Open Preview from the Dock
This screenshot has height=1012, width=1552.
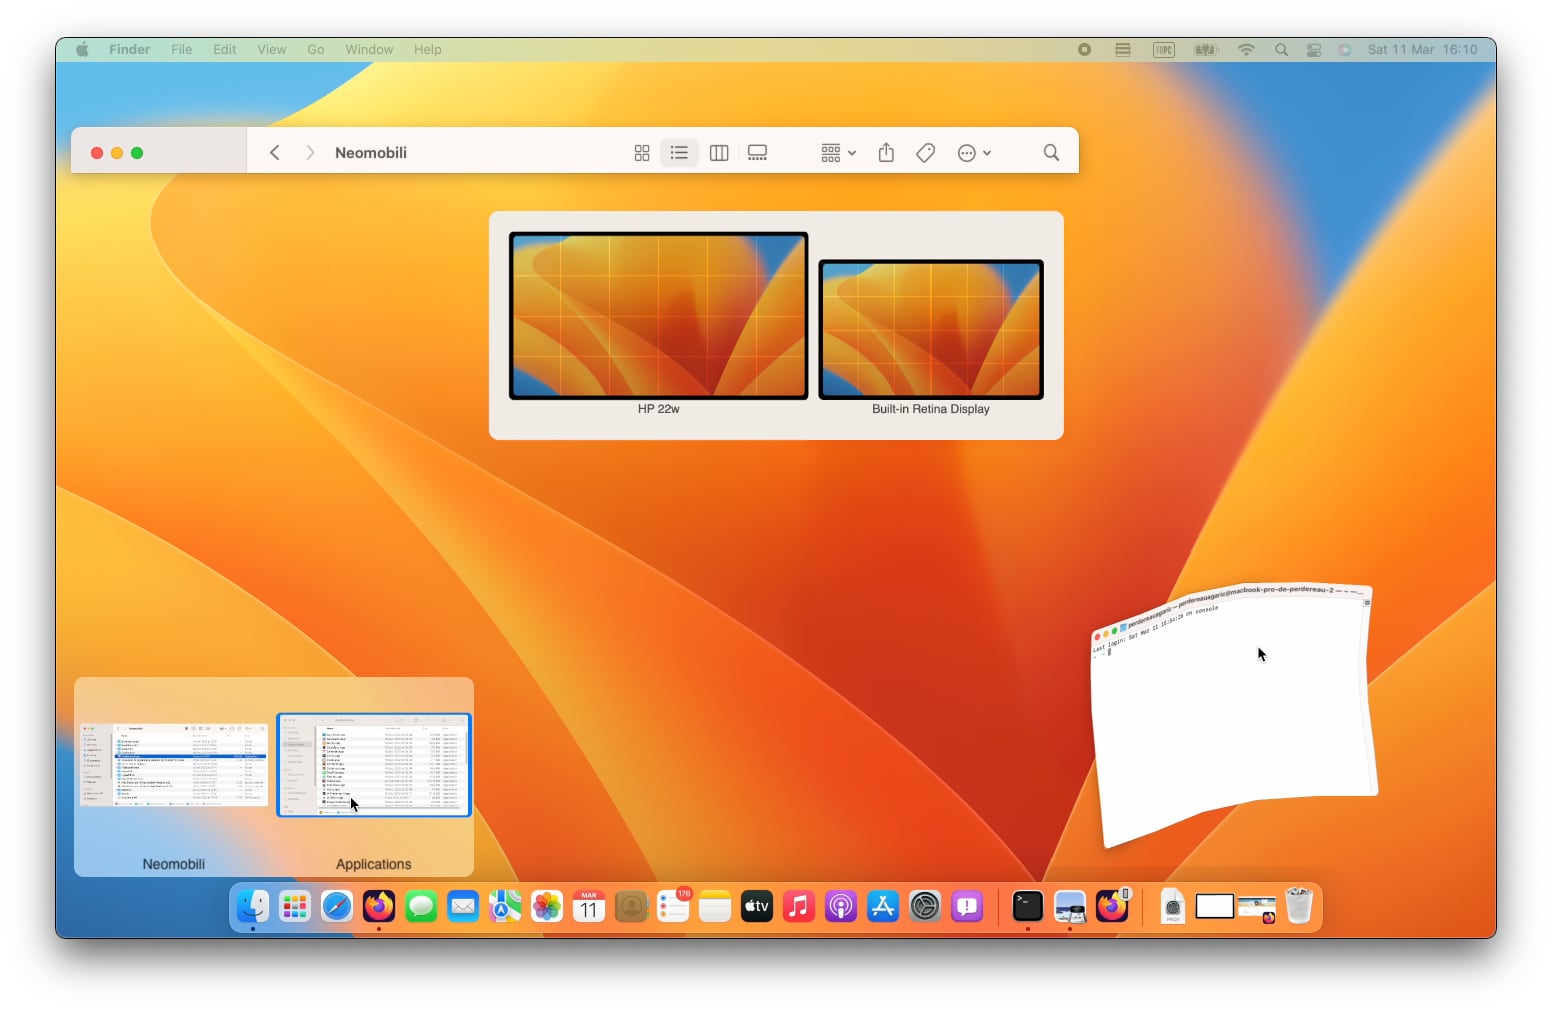click(x=1070, y=907)
